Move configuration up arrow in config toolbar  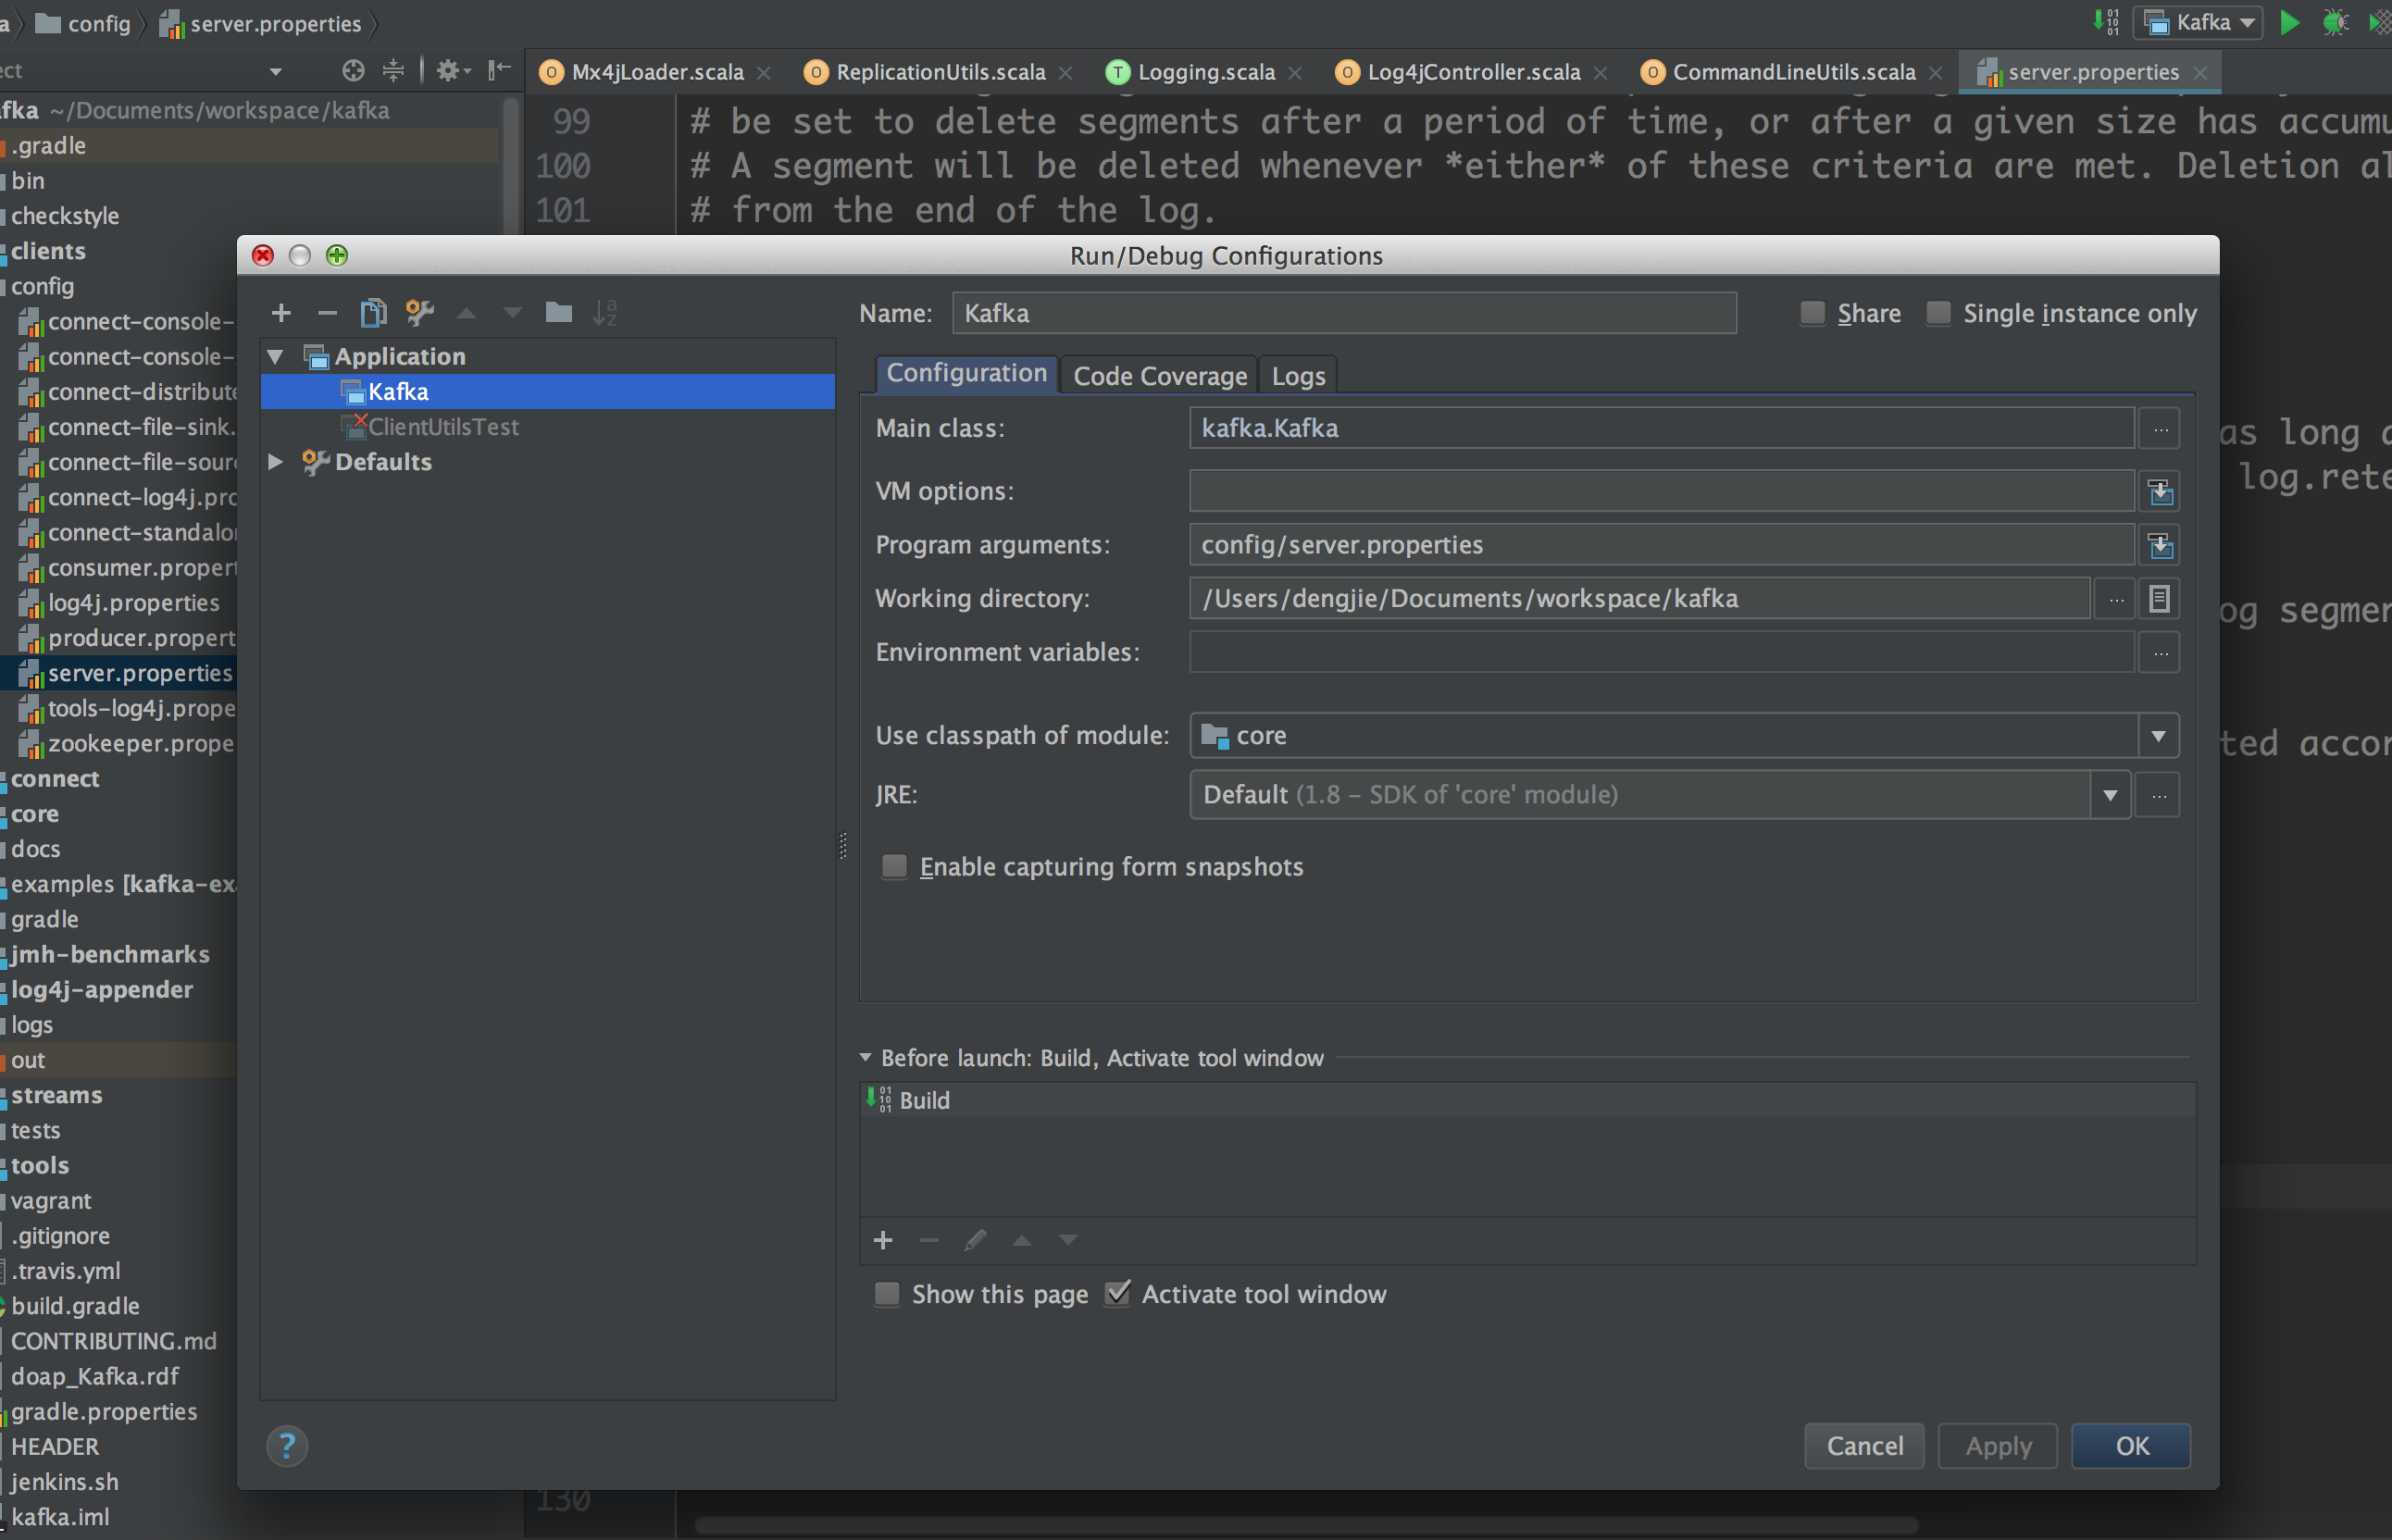tap(466, 313)
